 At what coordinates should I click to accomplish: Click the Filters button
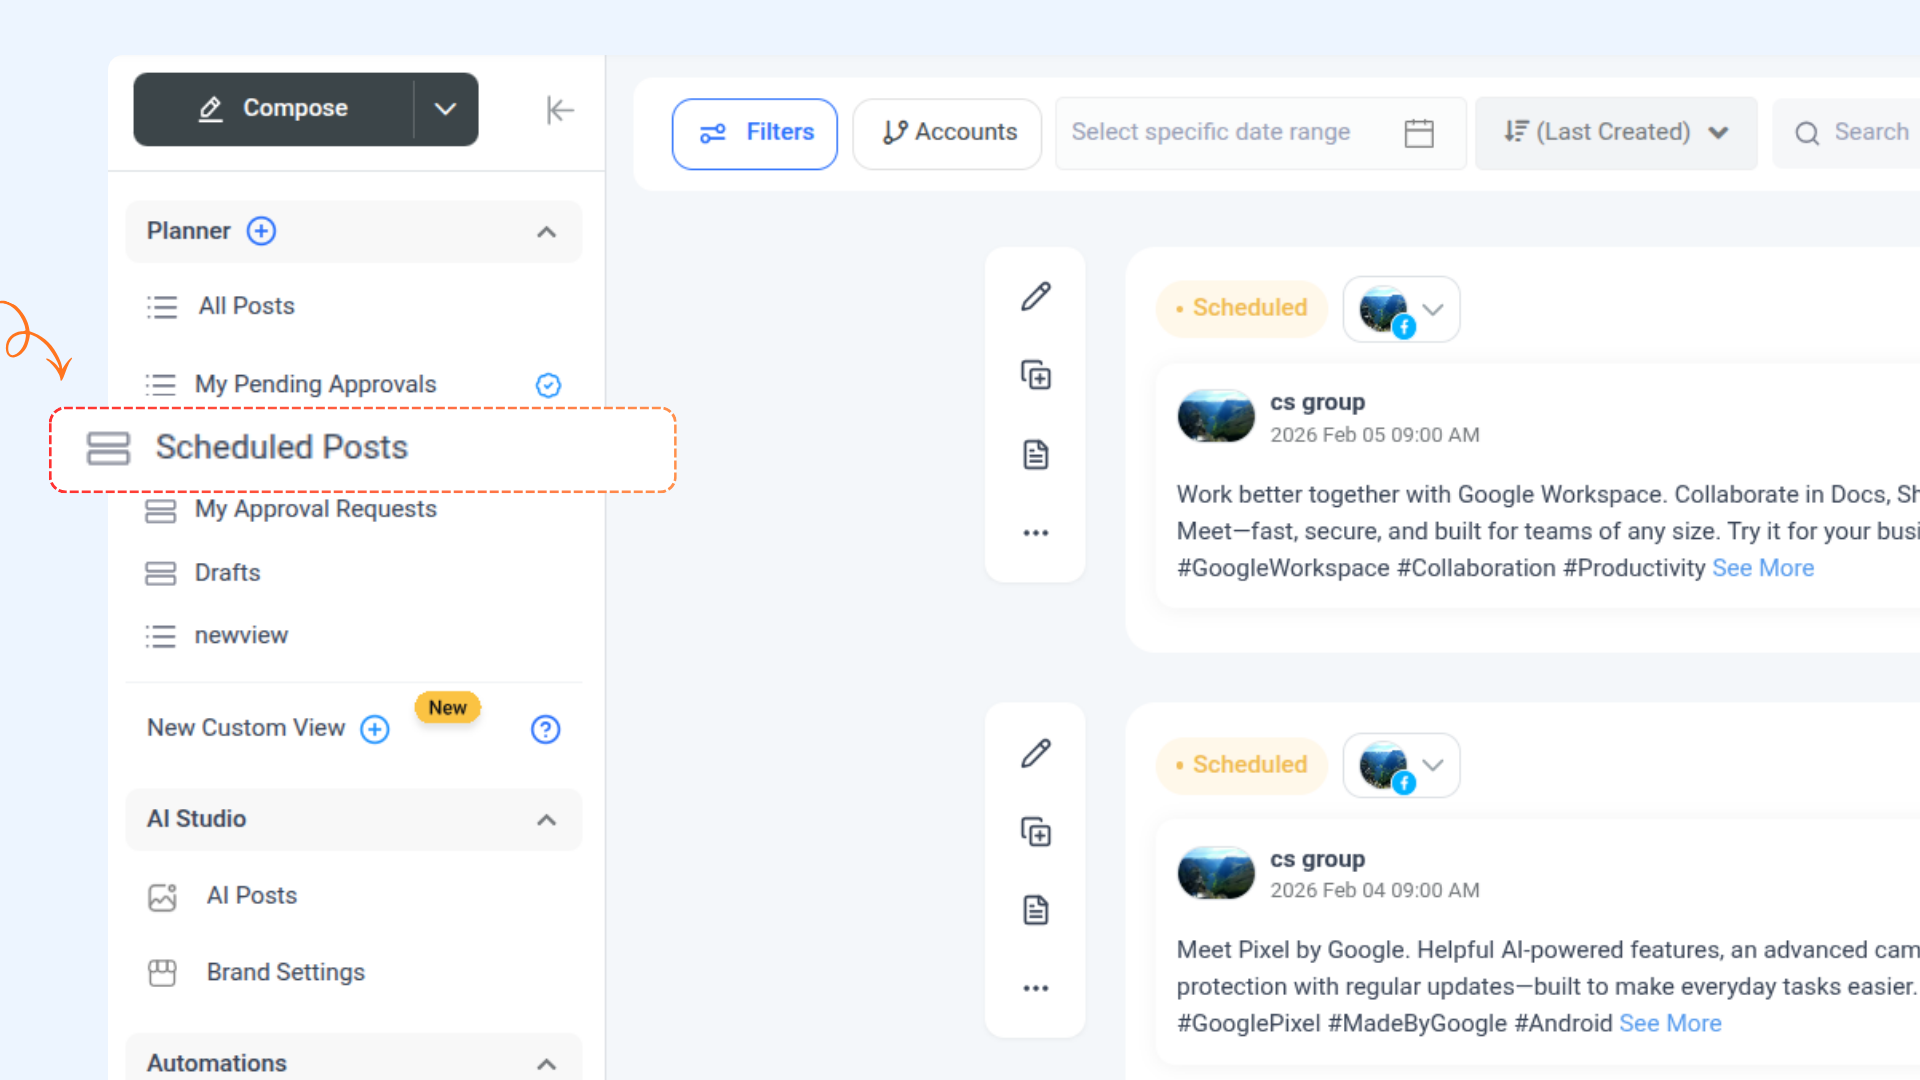755,133
